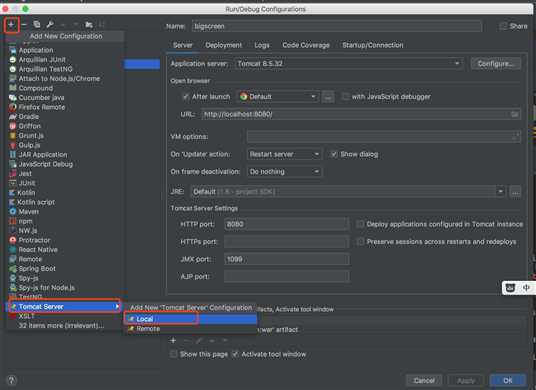Choose the Arquillian TestNG configuration type
The width and height of the screenshot is (536, 390).
(x=45, y=69)
